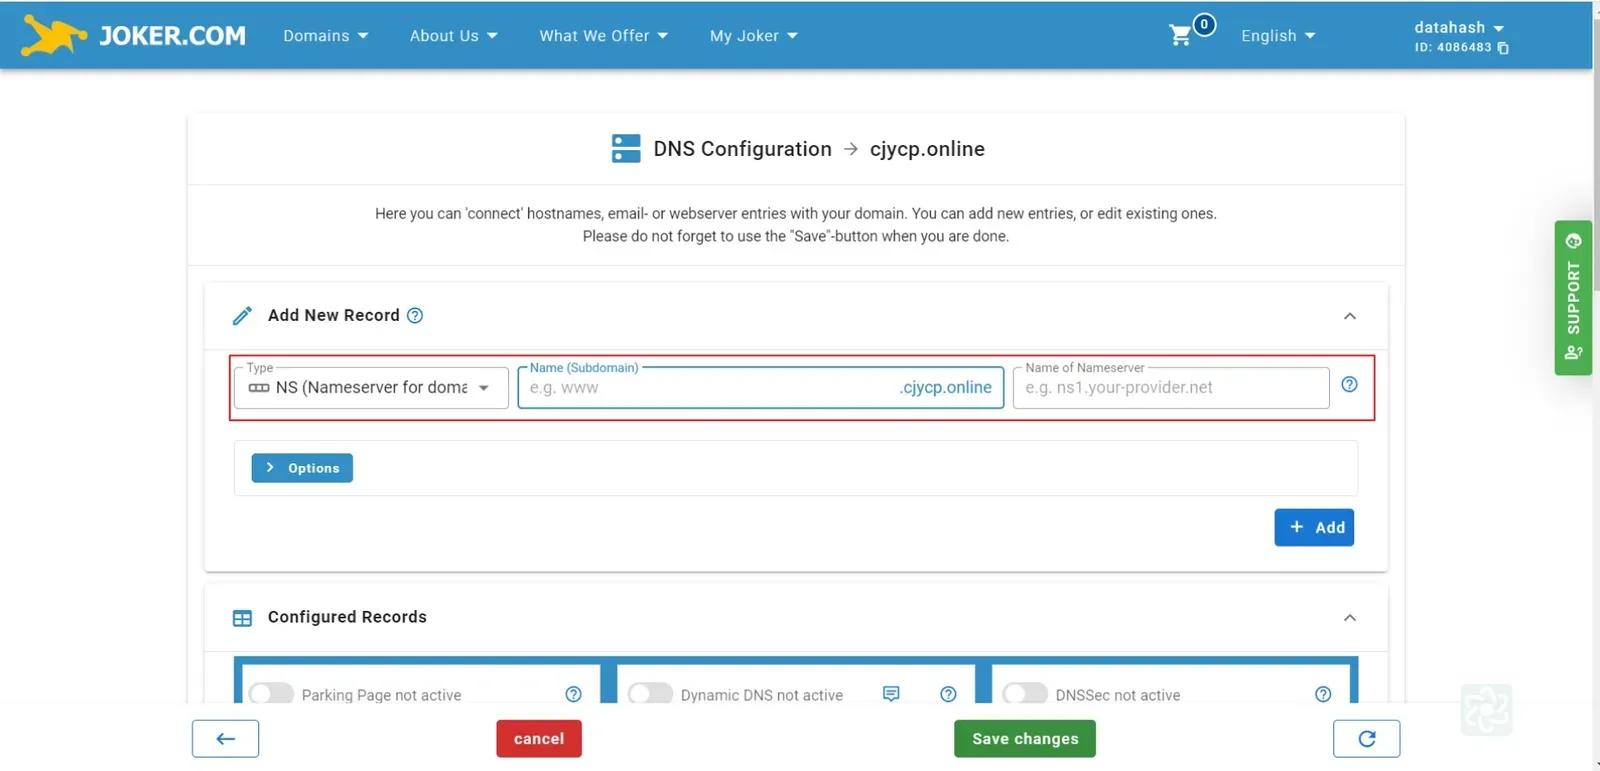Click the Dynamic DNS not active label
1600x771 pixels.
(762, 695)
